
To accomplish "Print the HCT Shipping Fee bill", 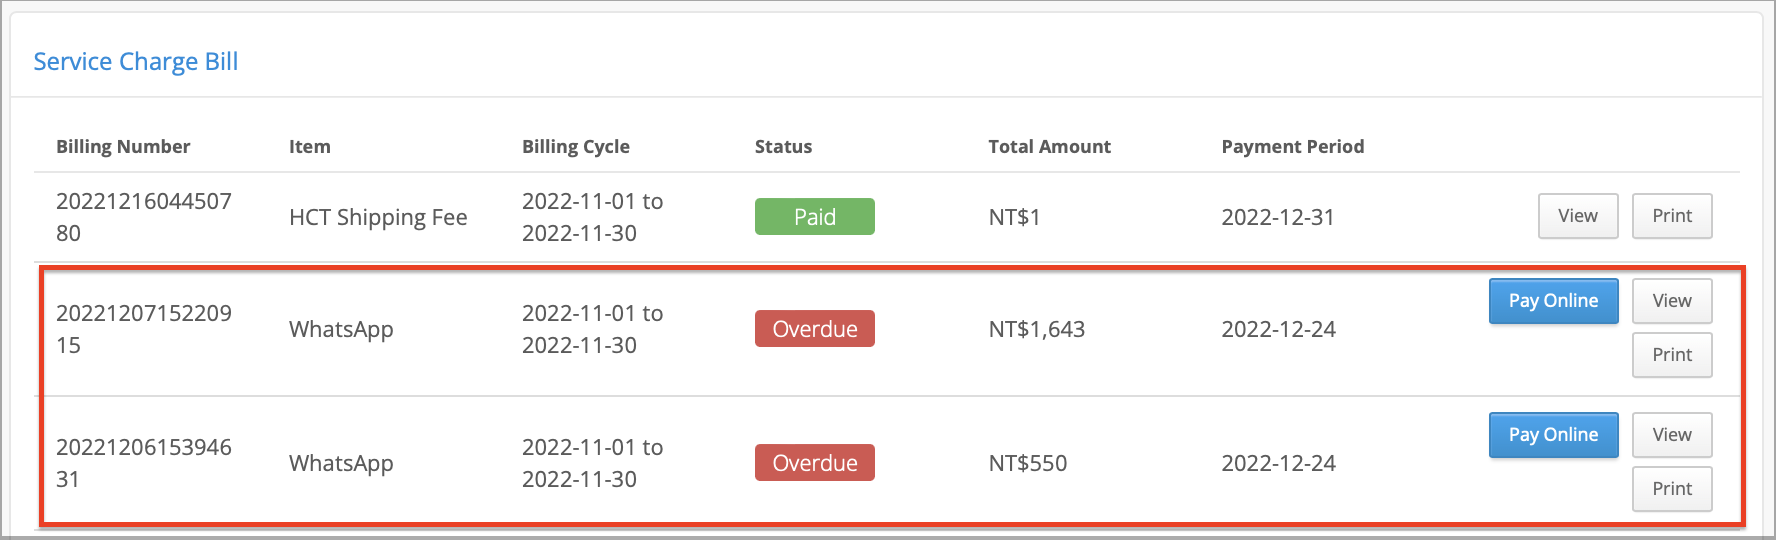I will (1672, 216).
